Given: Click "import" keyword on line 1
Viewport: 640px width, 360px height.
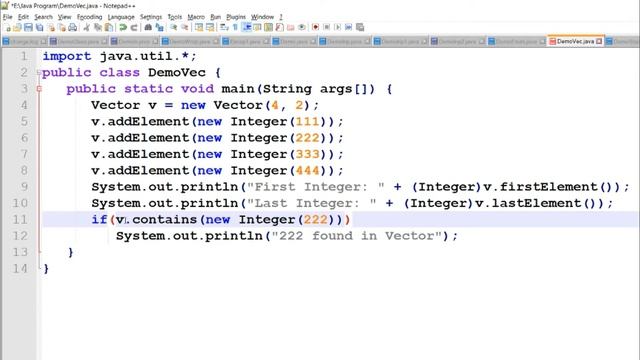Looking at the screenshot, I should point(67,56).
